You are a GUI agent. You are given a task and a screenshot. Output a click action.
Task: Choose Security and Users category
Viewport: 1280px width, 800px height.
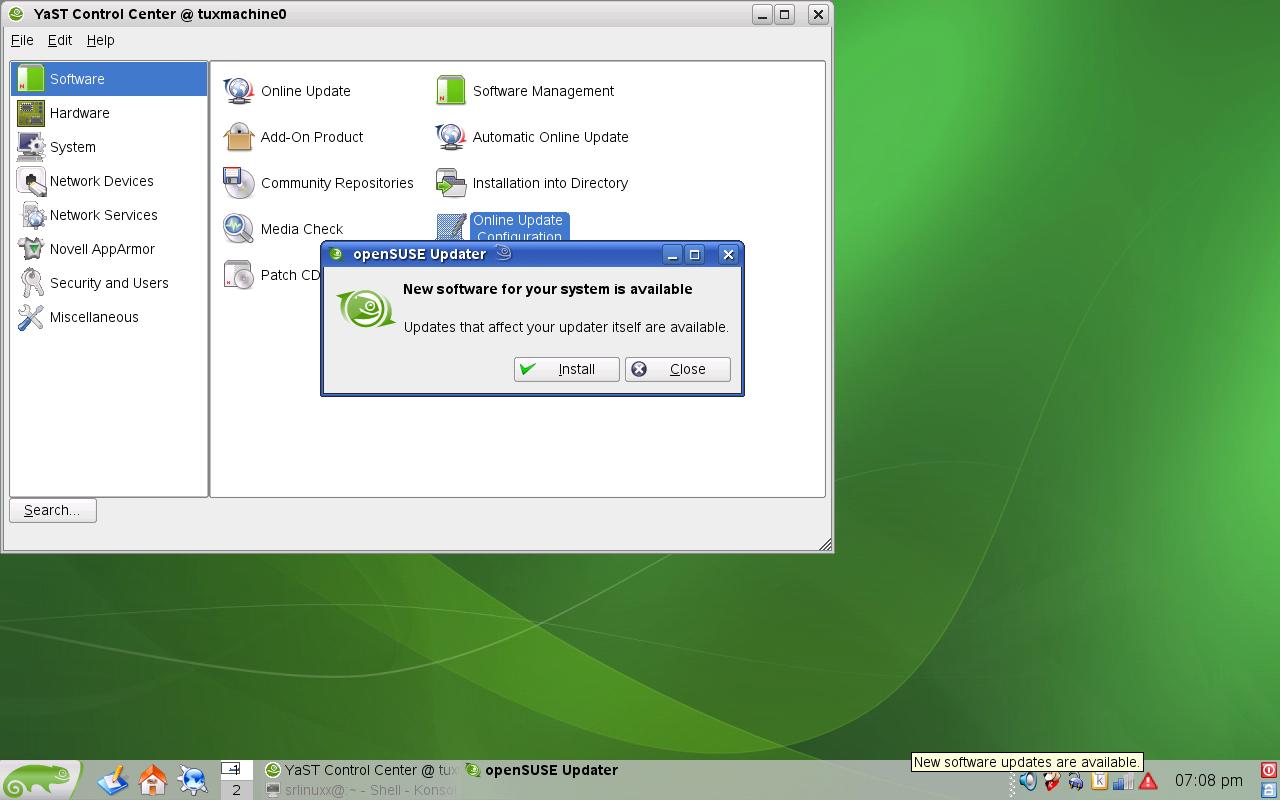(108, 283)
